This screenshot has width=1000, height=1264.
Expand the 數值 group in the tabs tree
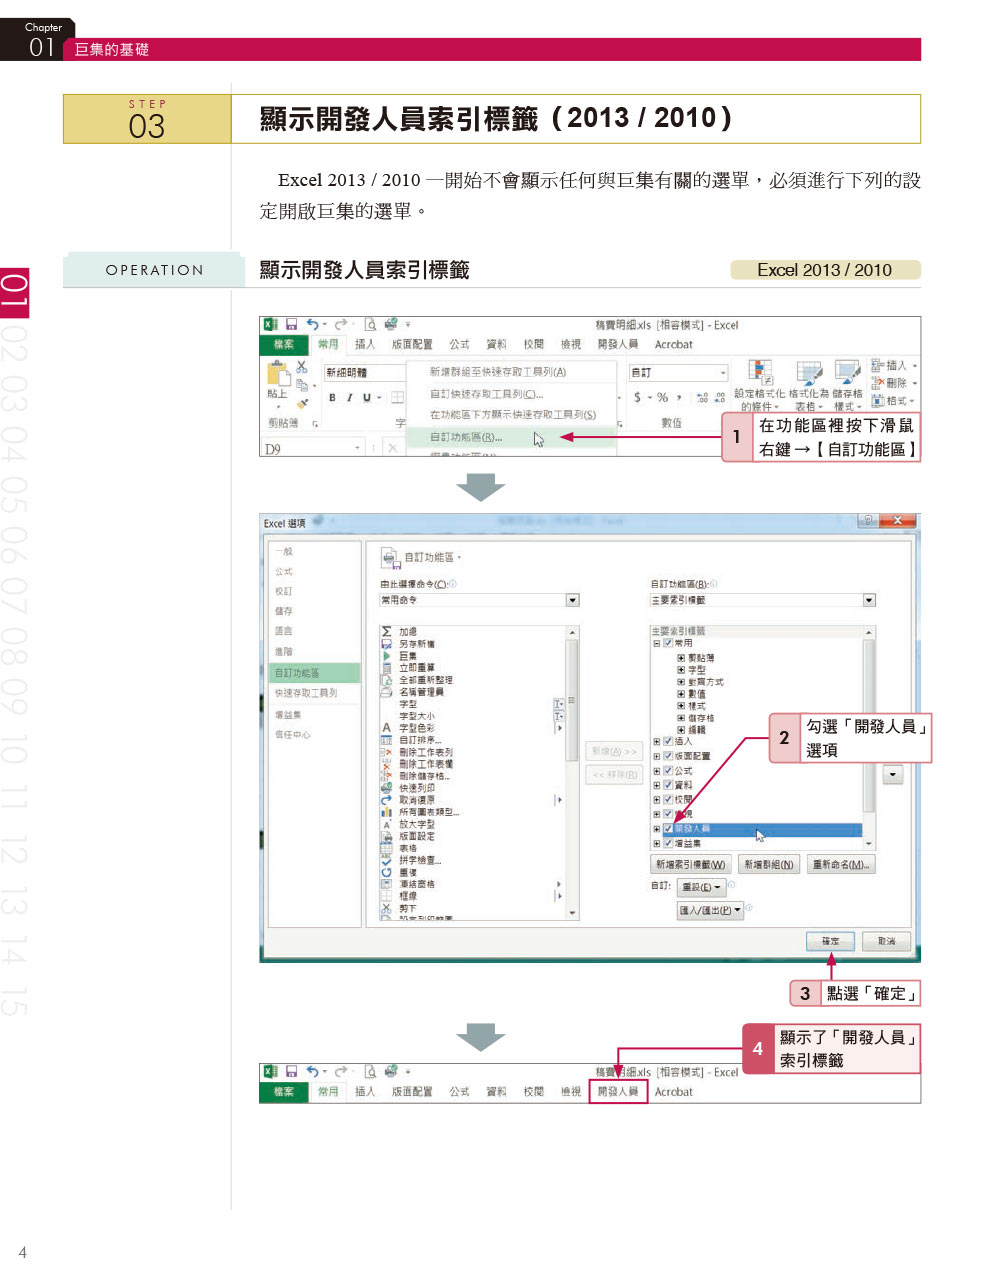(x=681, y=694)
